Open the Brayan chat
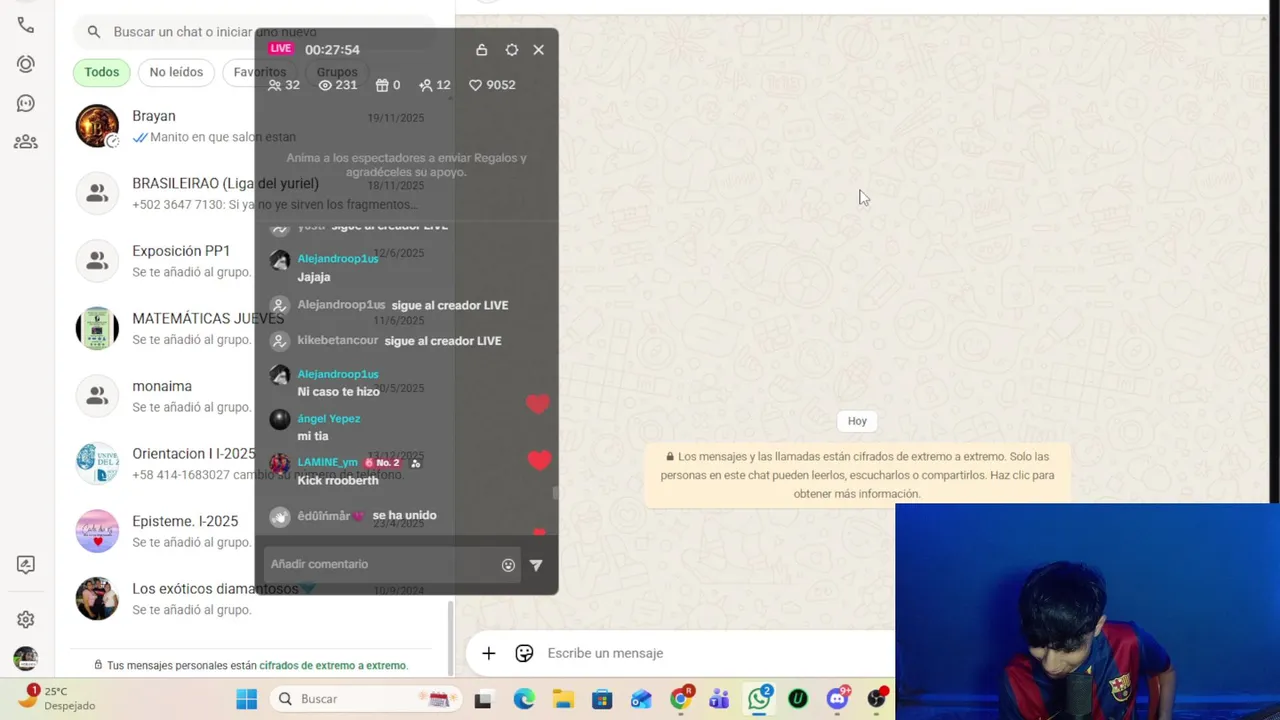Screen dimensions: 1280x720 (x=255, y=126)
